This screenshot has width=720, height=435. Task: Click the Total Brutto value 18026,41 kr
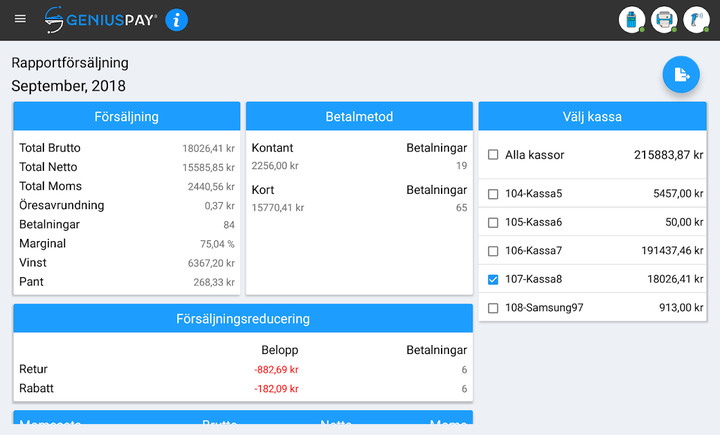pos(208,148)
